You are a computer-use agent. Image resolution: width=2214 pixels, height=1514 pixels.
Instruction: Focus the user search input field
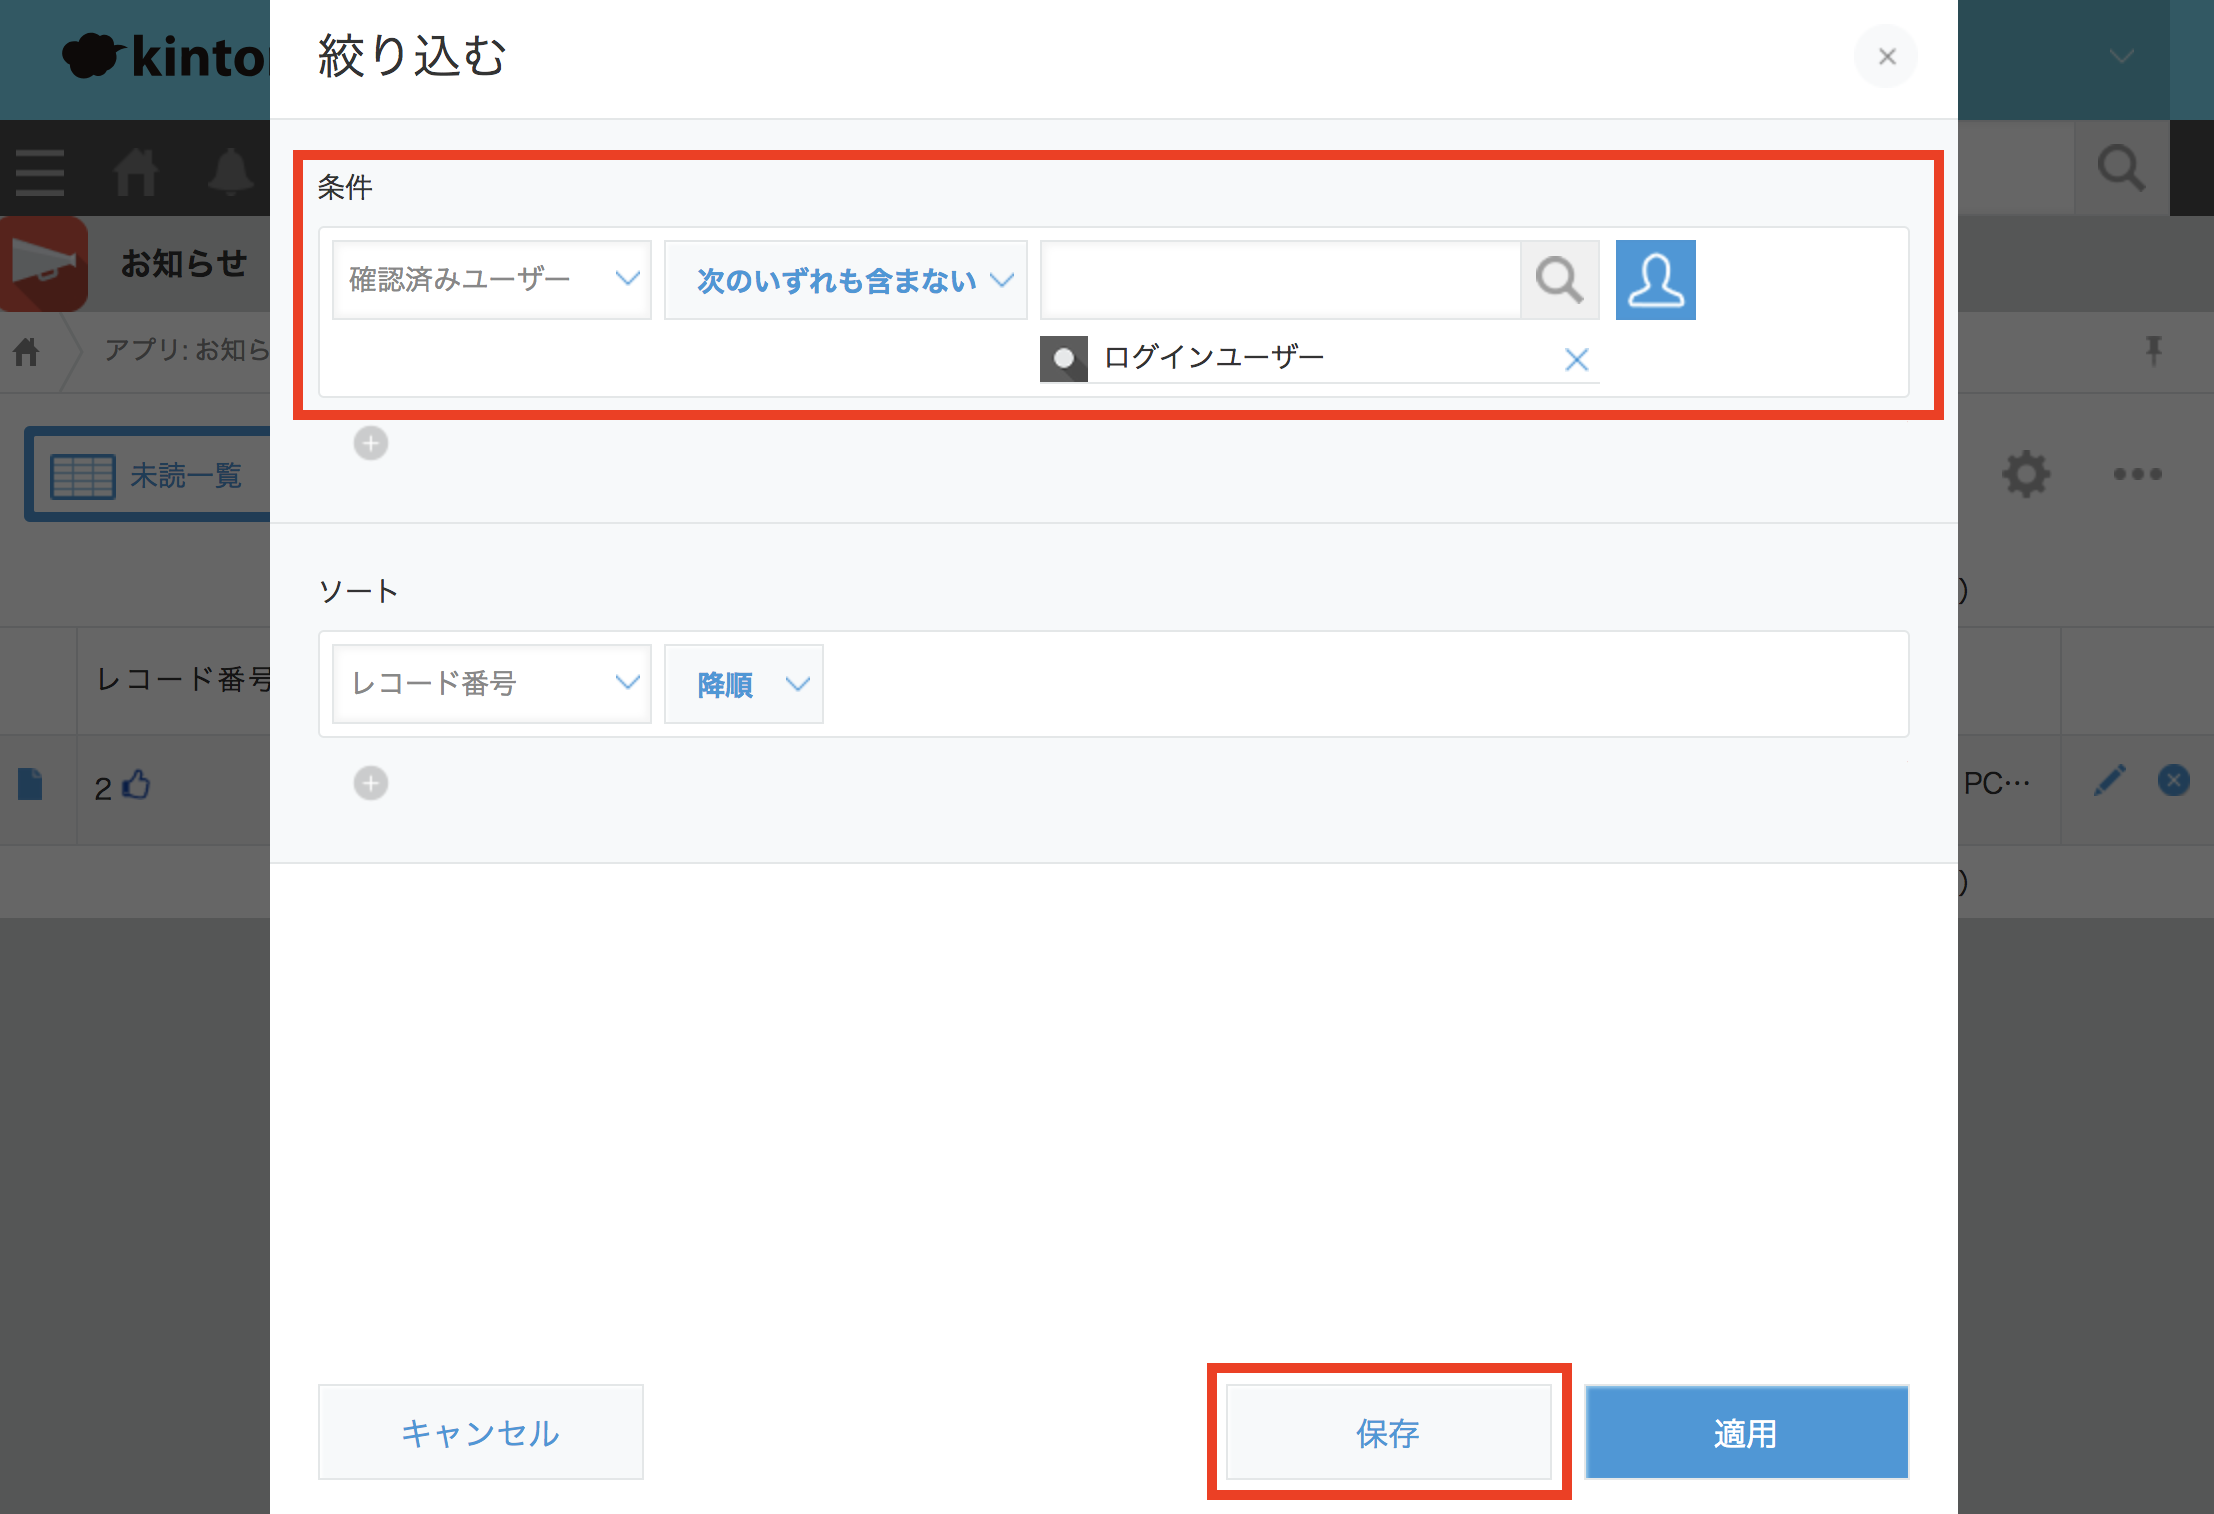[x=1280, y=280]
